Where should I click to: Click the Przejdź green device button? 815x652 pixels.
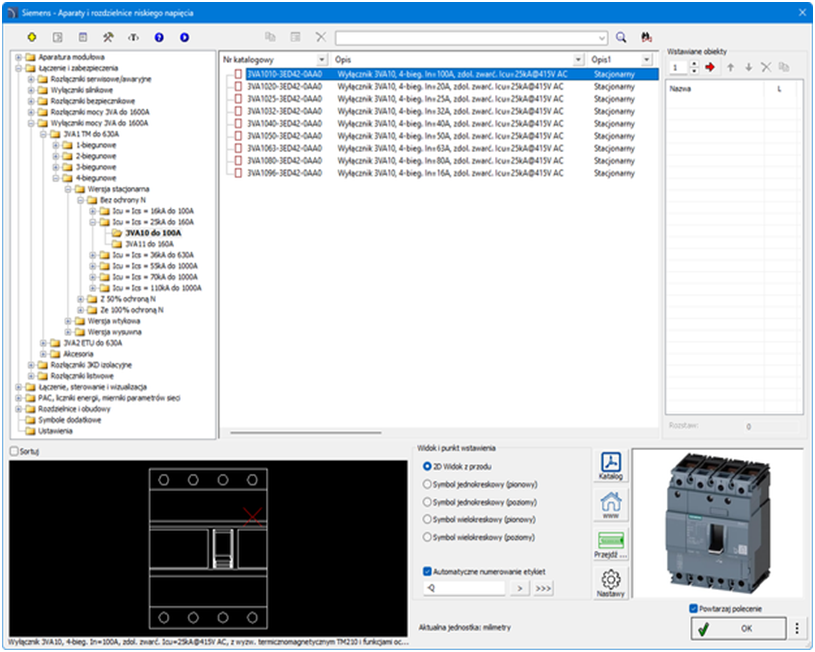pyautogui.click(x=612, y=545)
